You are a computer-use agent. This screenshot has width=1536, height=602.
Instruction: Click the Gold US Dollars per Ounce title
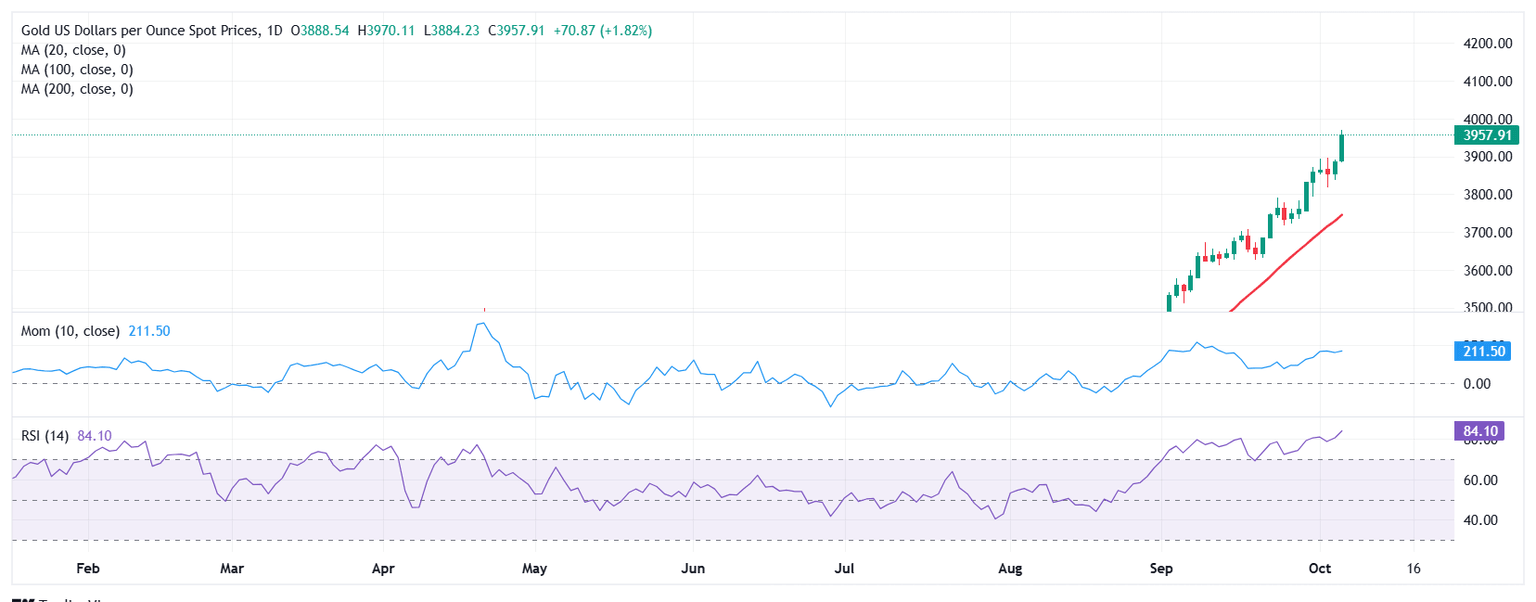point(136,31)
